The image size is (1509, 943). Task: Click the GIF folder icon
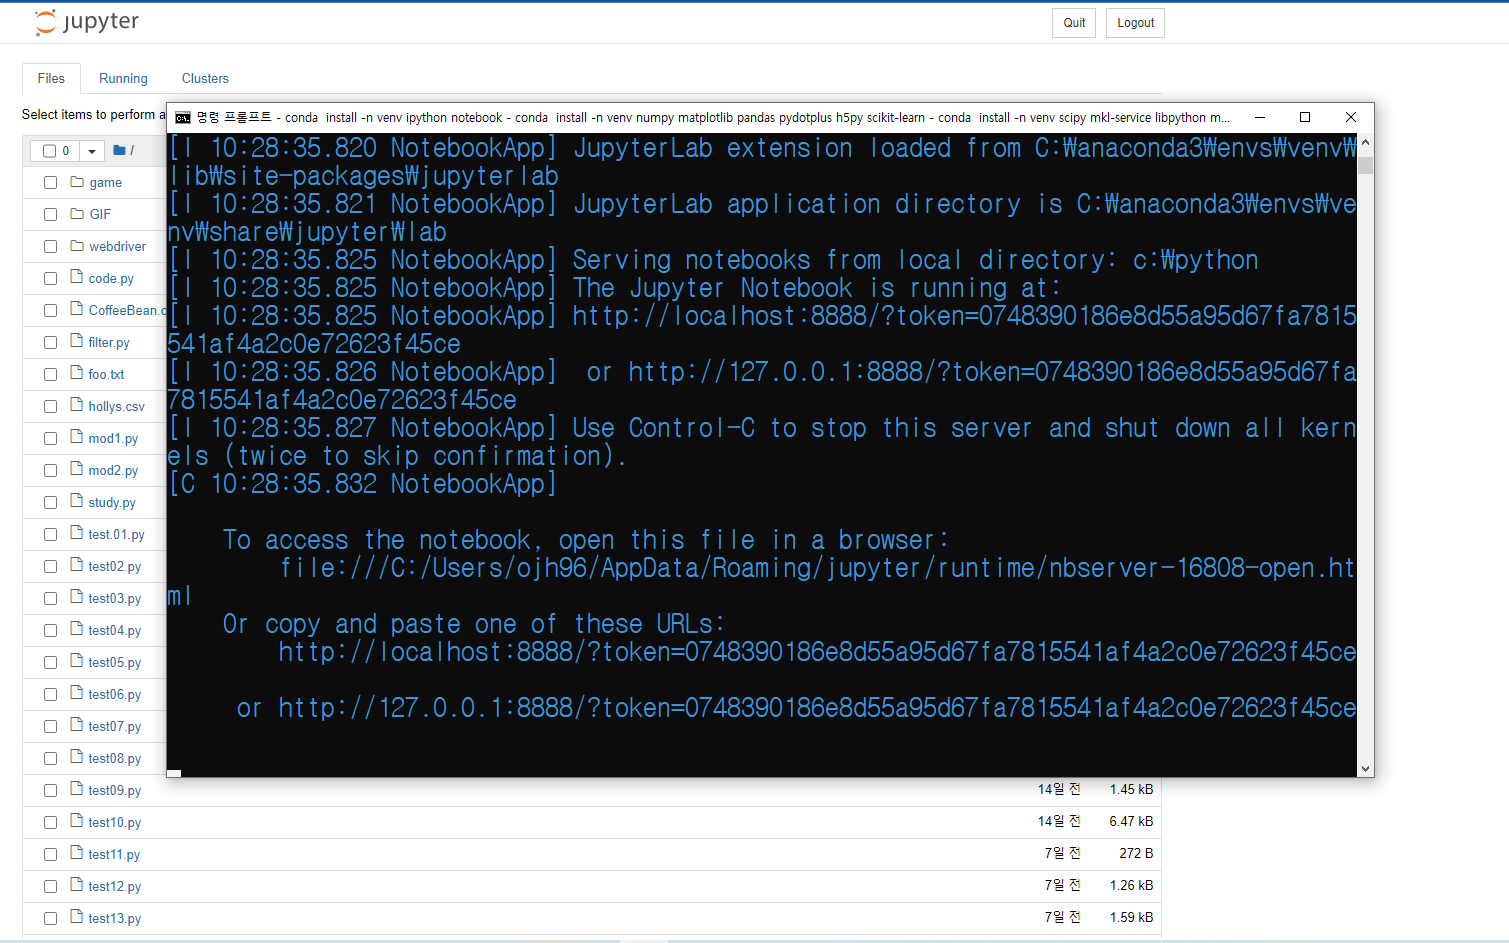click(77, 214)
